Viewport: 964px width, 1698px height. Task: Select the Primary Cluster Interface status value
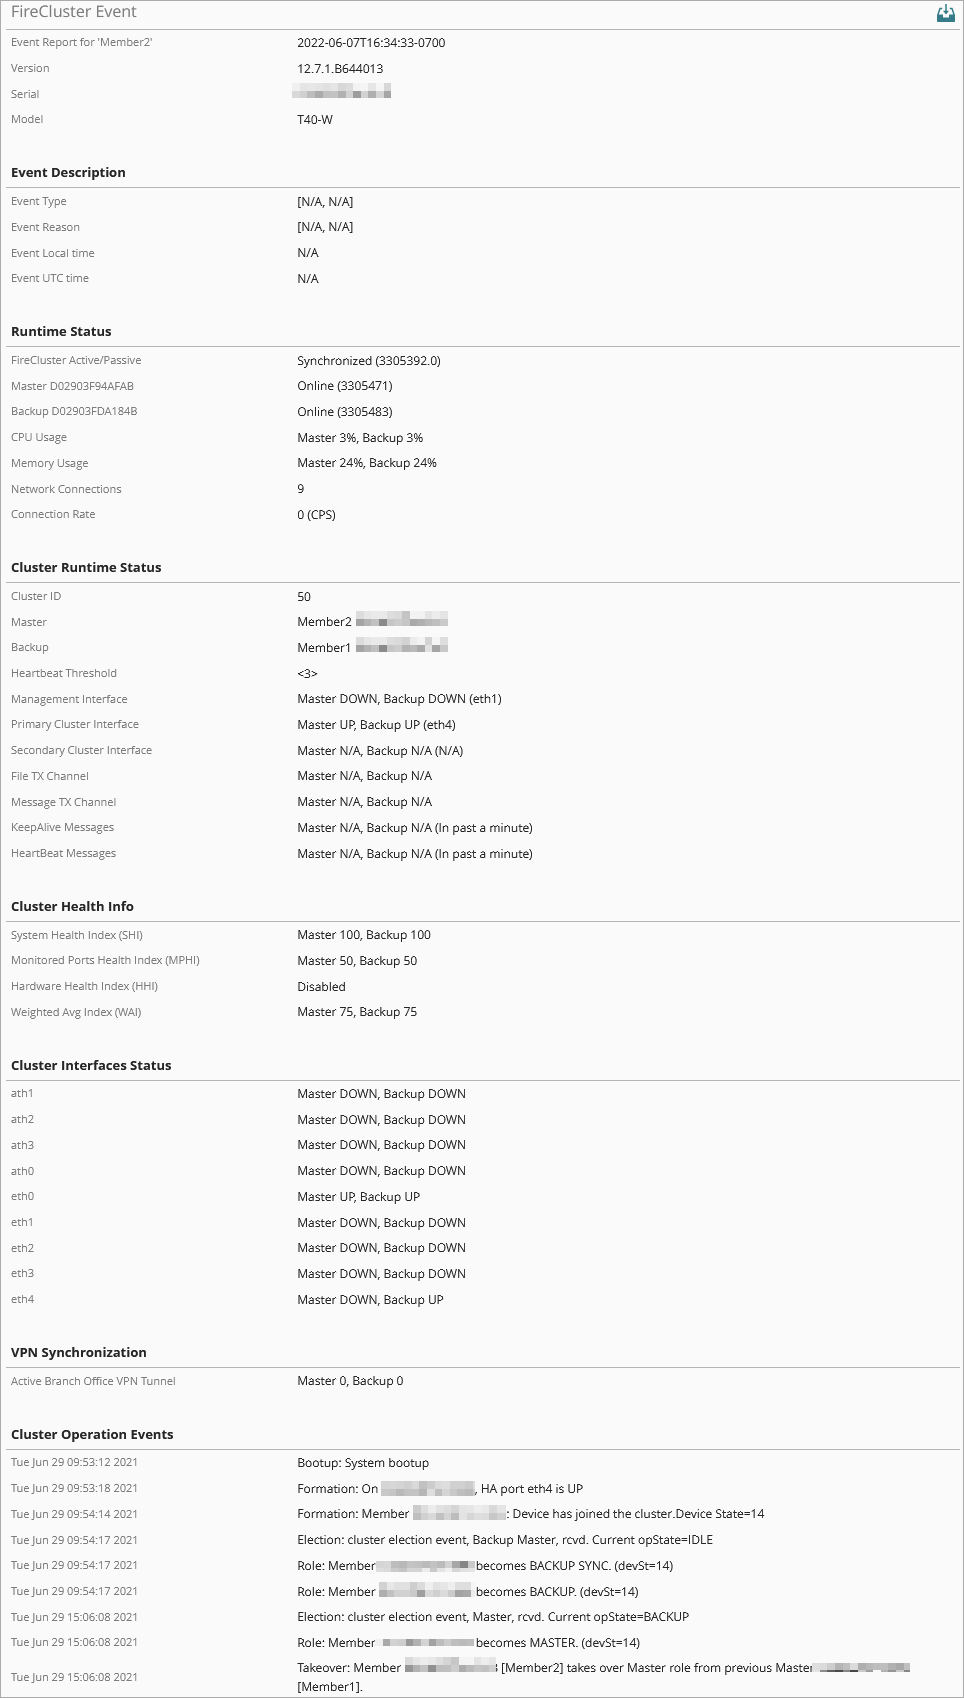(376, 725)
